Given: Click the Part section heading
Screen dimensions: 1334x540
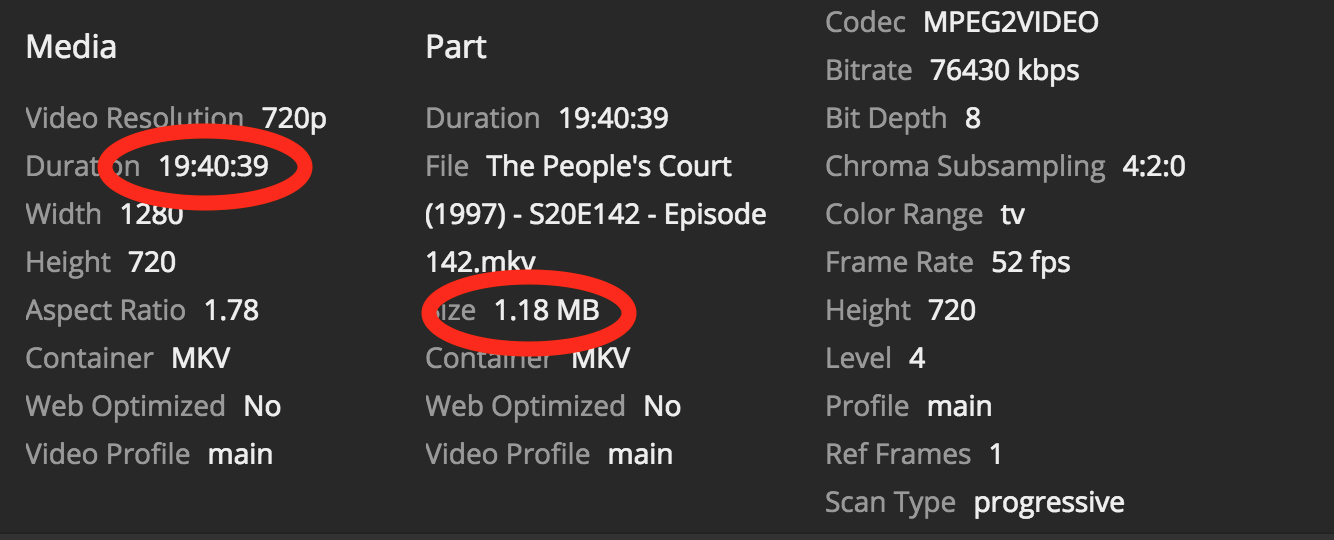Looking at the screenshot, I should [x=456, y=47].
